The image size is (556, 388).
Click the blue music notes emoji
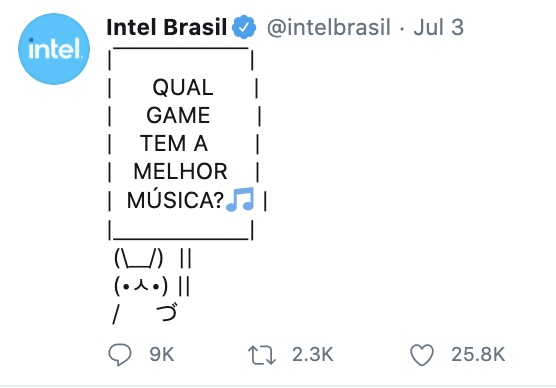pyautogui.click(x=240, y=199)
